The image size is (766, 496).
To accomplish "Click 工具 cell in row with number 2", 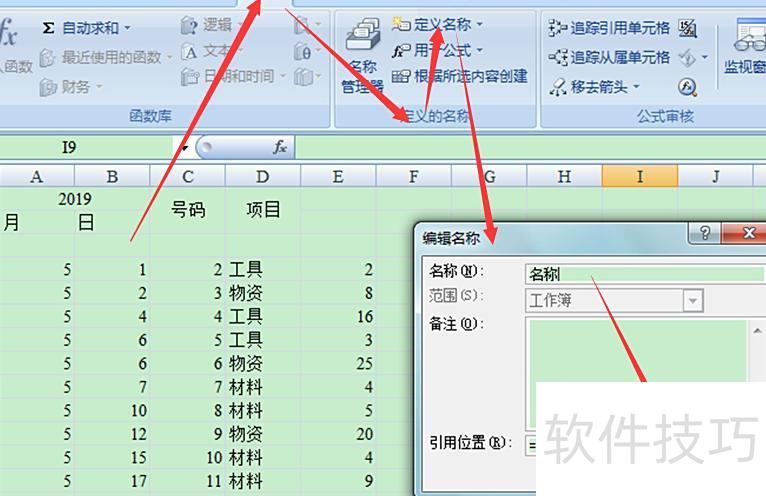I will coord(263,269).
